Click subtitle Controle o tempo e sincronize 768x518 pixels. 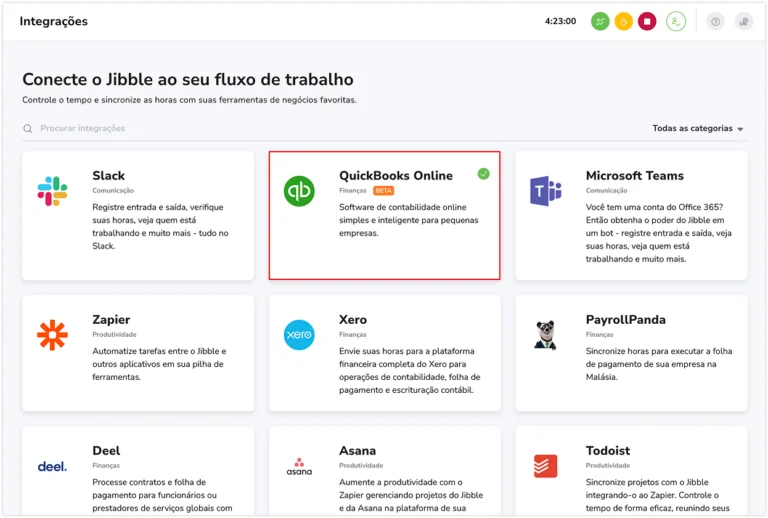pos(189,100)
